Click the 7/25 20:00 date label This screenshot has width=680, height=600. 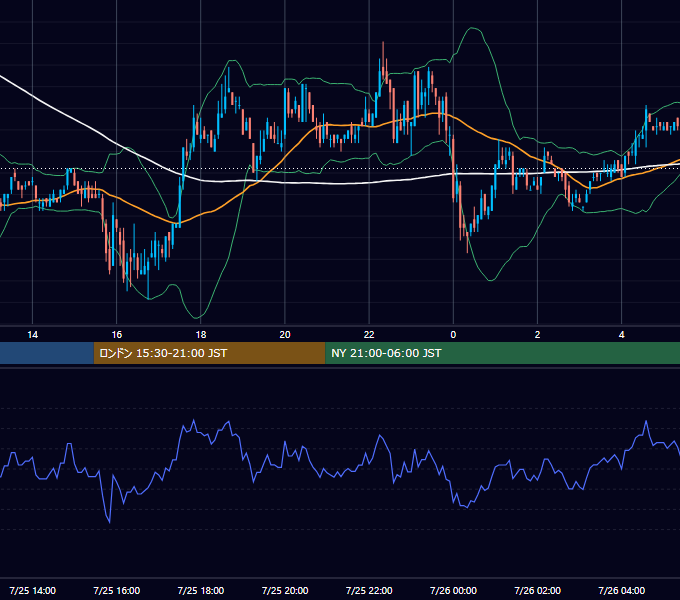tap(285, 590)
